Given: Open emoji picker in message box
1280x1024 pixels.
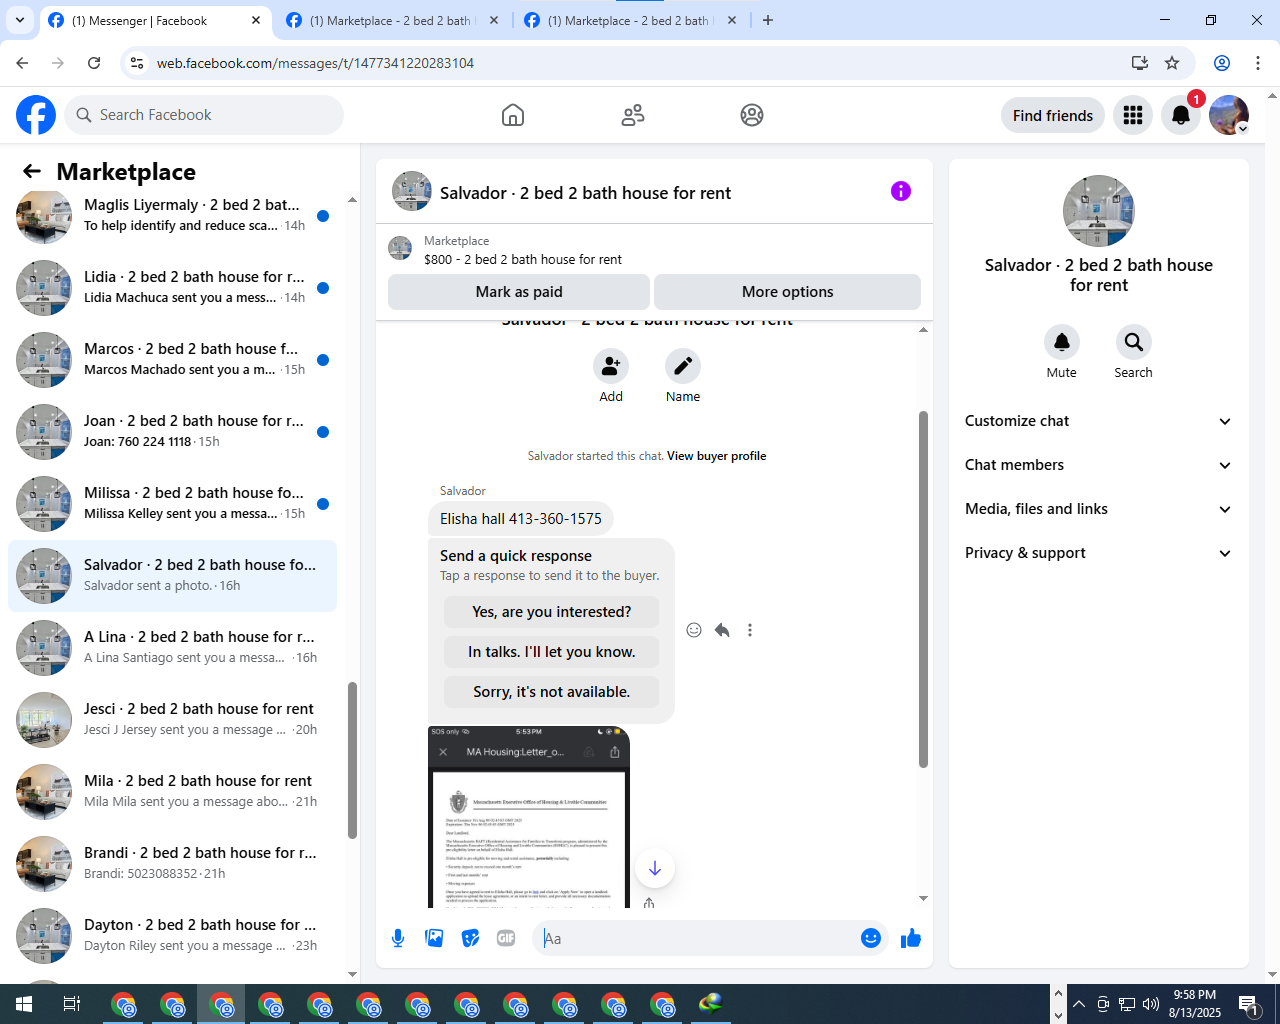Looking at the screenshot, I should pos(871,938).
